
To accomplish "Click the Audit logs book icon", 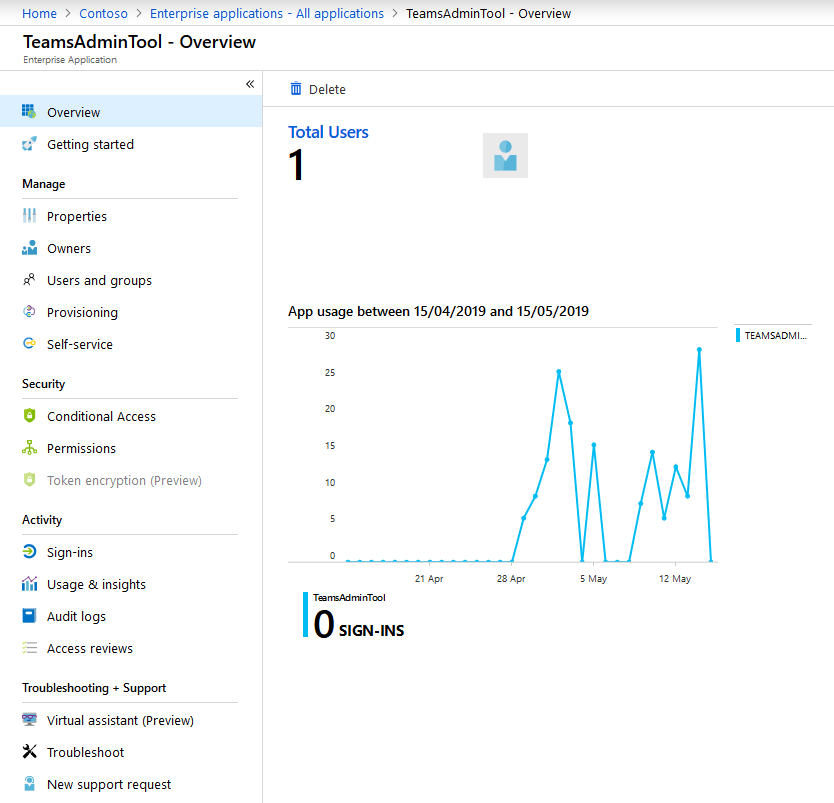I will coord(29,616).
